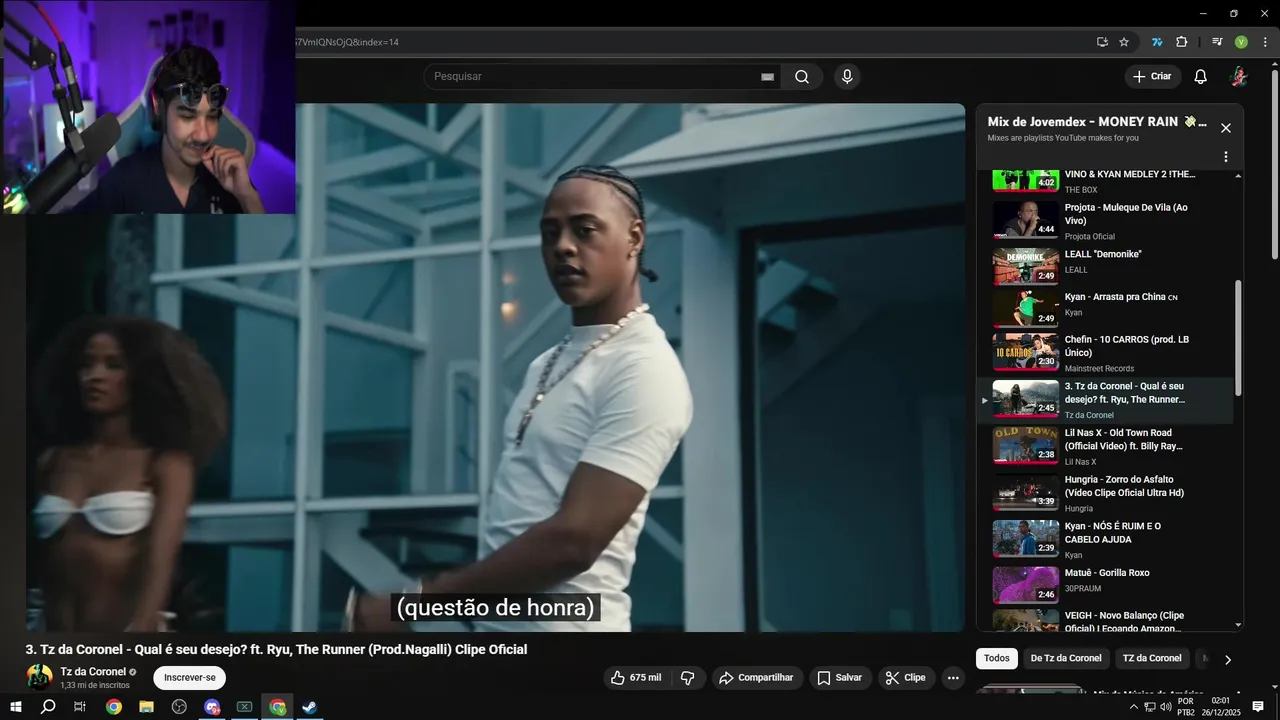The image size is (1280, 720).
Task: Play Kyan - Arrasta pra China item
Action: [1105, 308]
